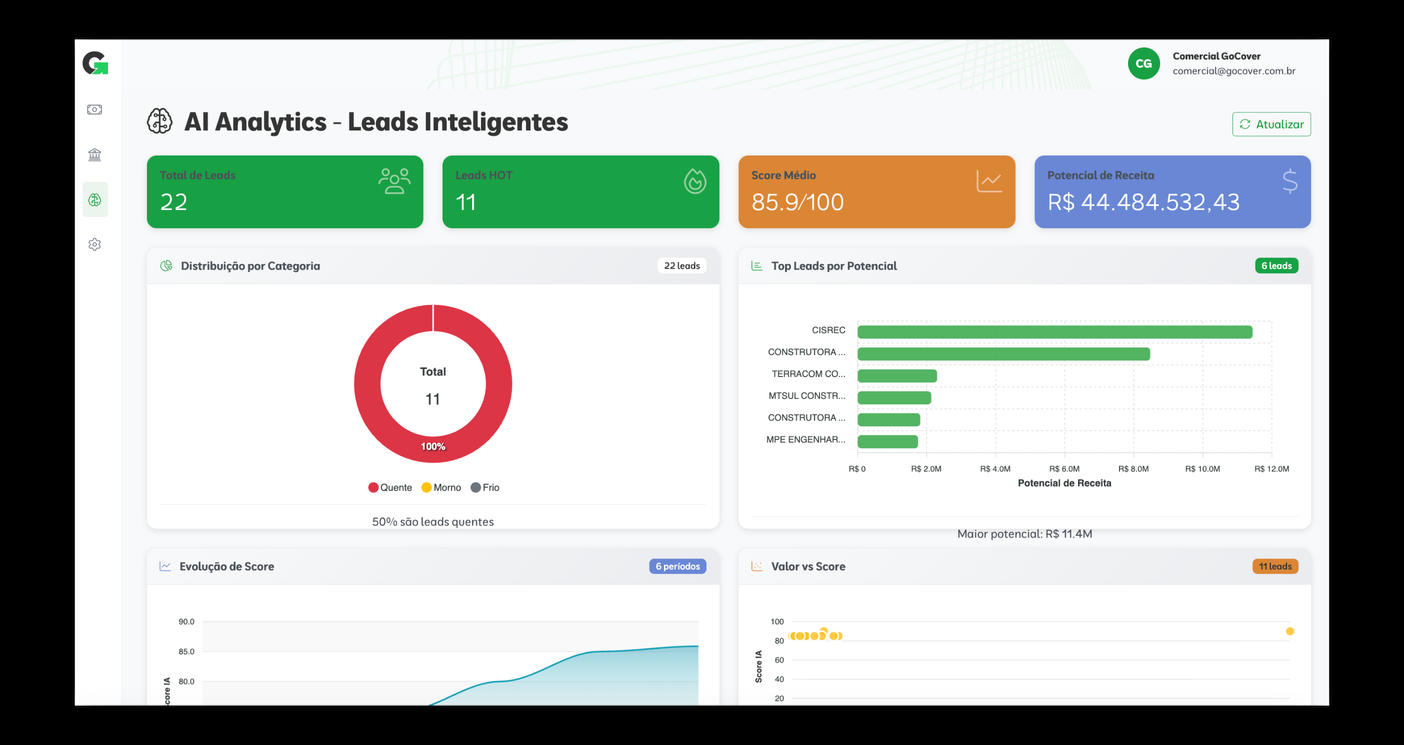This screenshot has height=745, width=1404.
Task: Click the chart icon on Score Médio card
Action: tap(989, 181)
